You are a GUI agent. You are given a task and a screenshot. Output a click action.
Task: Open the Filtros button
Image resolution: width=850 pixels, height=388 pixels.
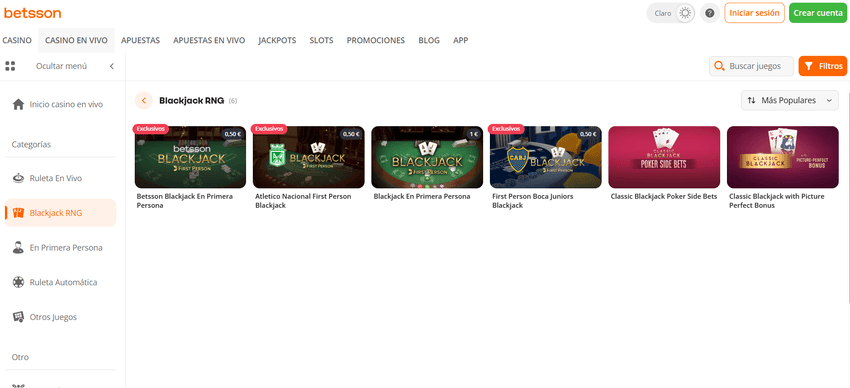[822, 66]
